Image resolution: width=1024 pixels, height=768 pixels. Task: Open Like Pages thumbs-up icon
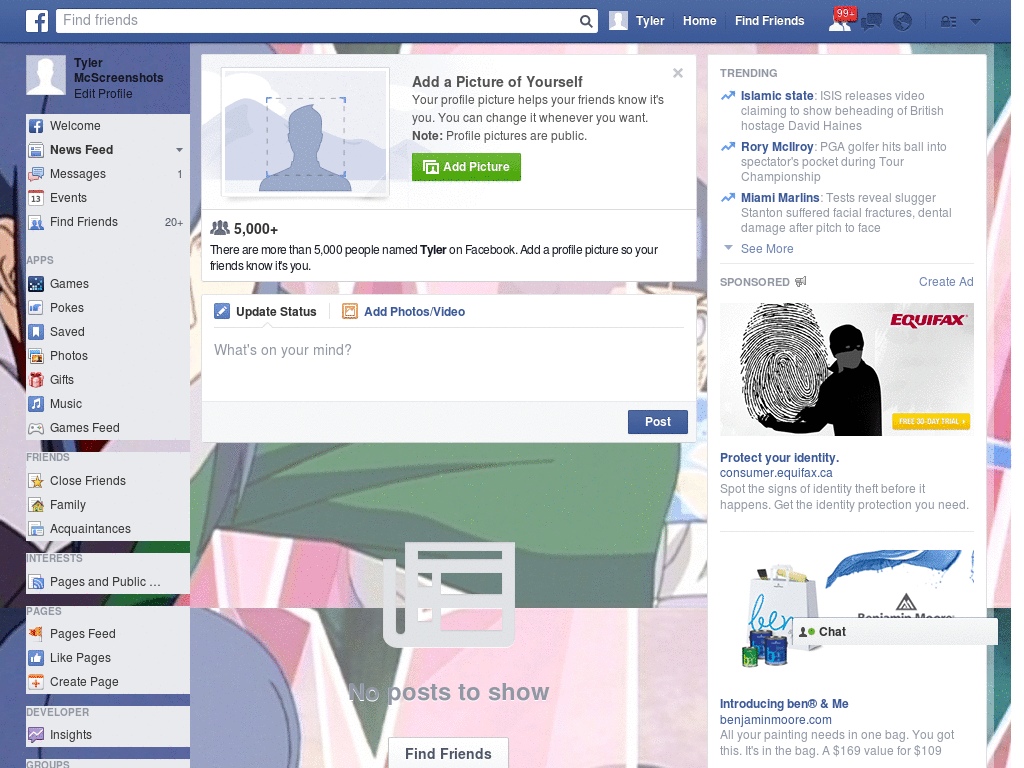pyautogui.click(x=36, y=658)
